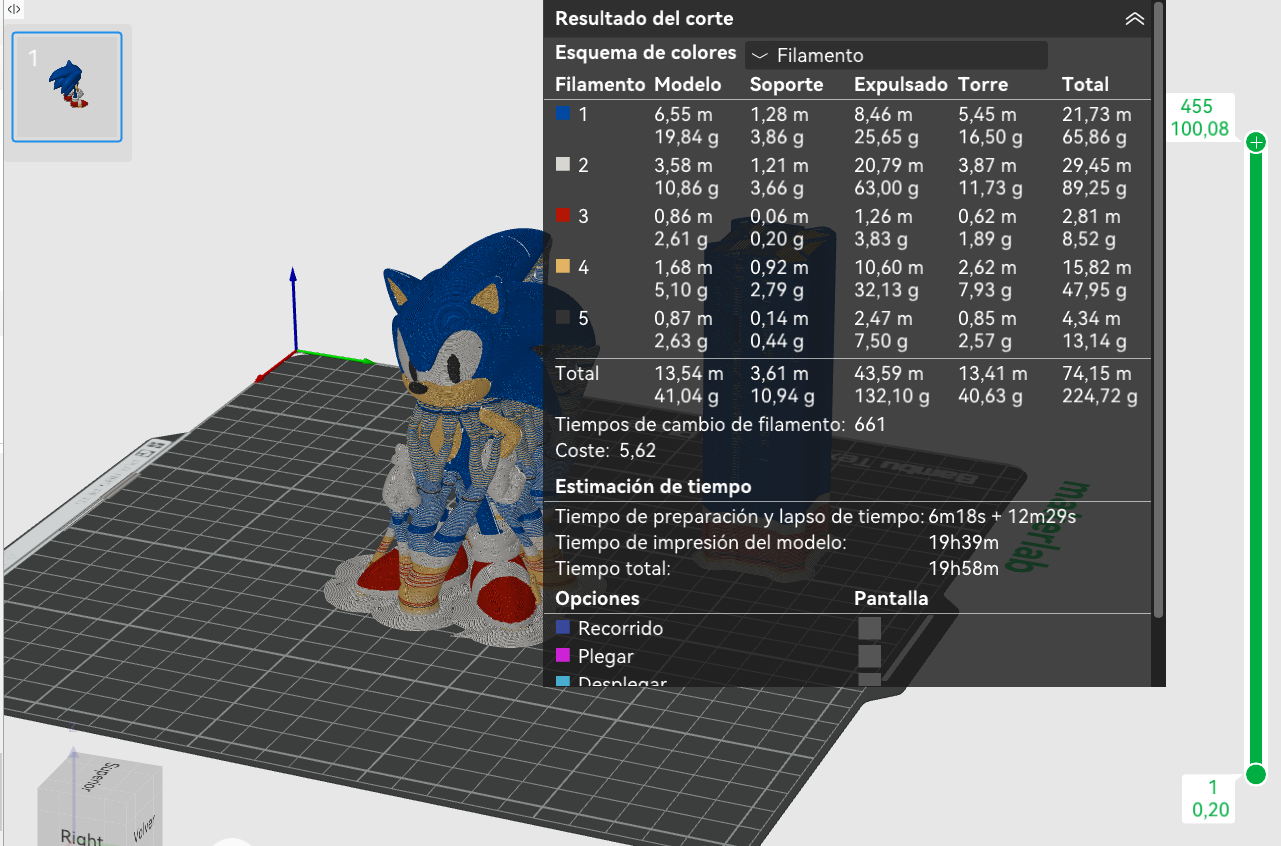Viewport: 1281px width, 846px height.
Task: Click filament change count 661
Action: [870, 425]
